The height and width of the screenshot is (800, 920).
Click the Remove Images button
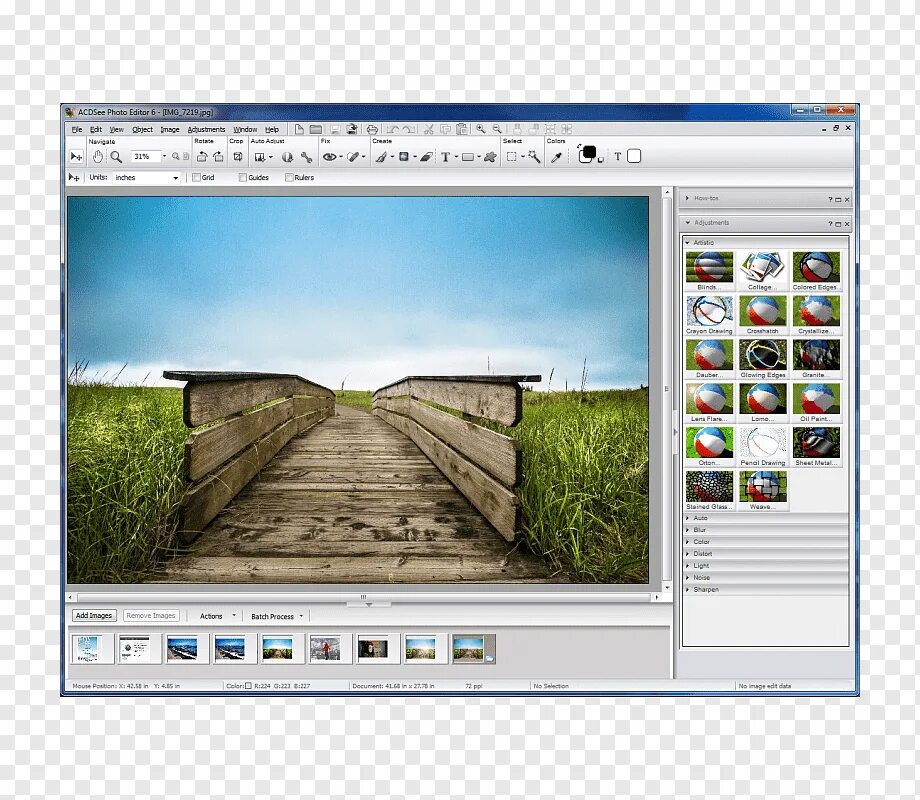[x=151, y=615]
